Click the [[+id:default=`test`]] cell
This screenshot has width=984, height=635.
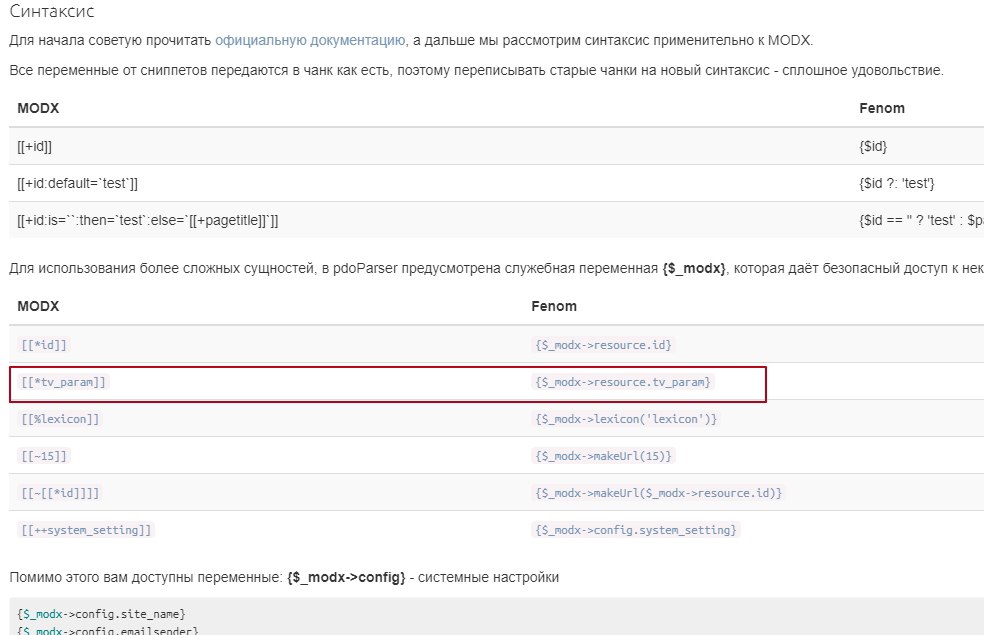pyautogui.click(x=77, y=183)
